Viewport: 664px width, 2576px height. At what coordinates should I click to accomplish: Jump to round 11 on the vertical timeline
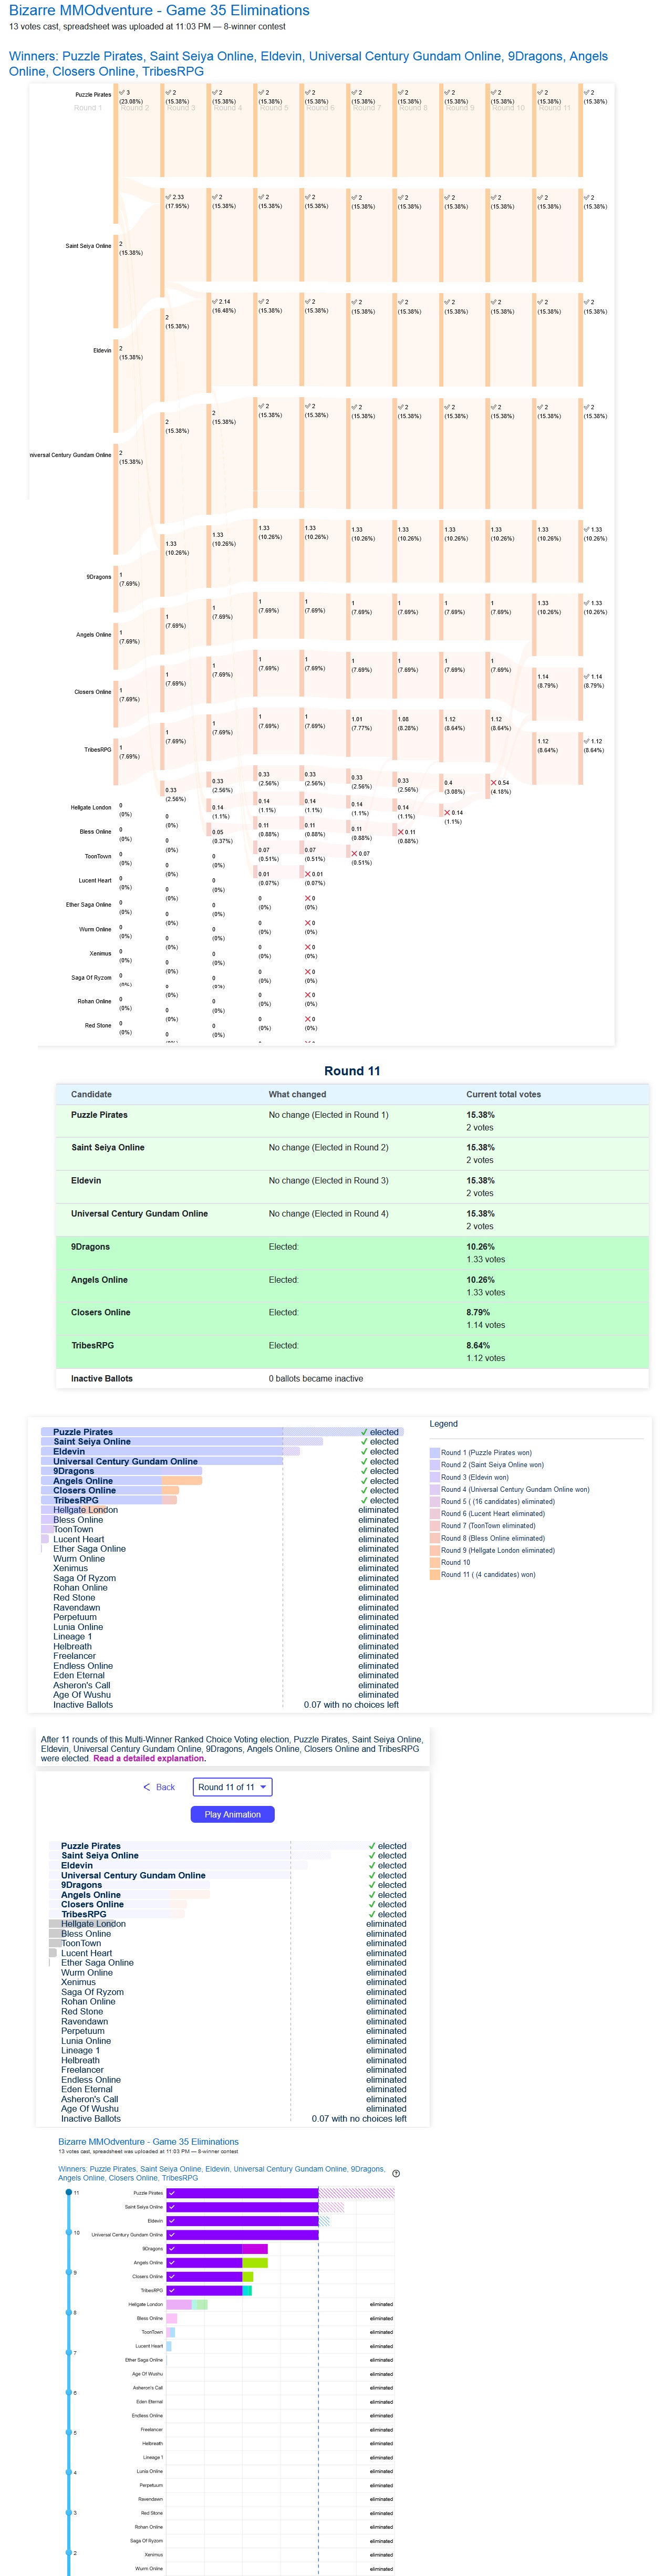point(69,2193)
